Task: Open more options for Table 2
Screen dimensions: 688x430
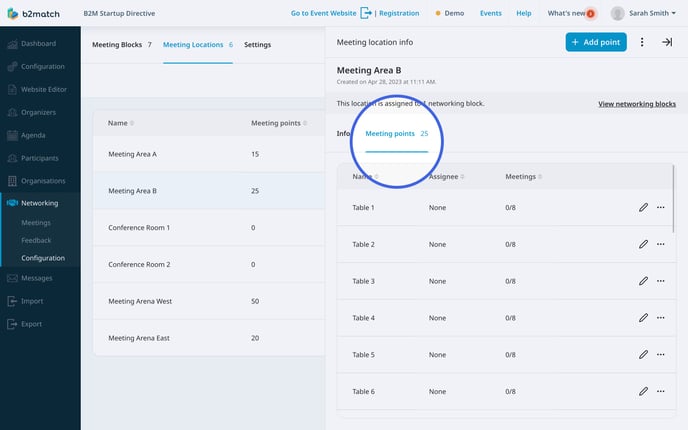Action: click(660, 244)
